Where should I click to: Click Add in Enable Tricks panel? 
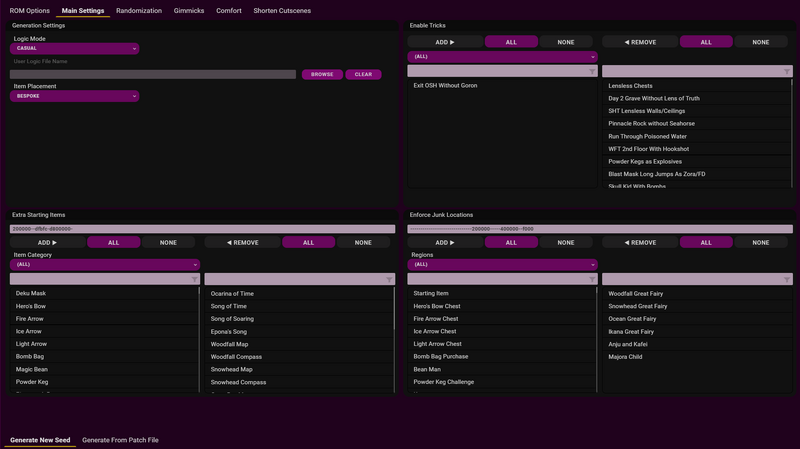[445, 42]
